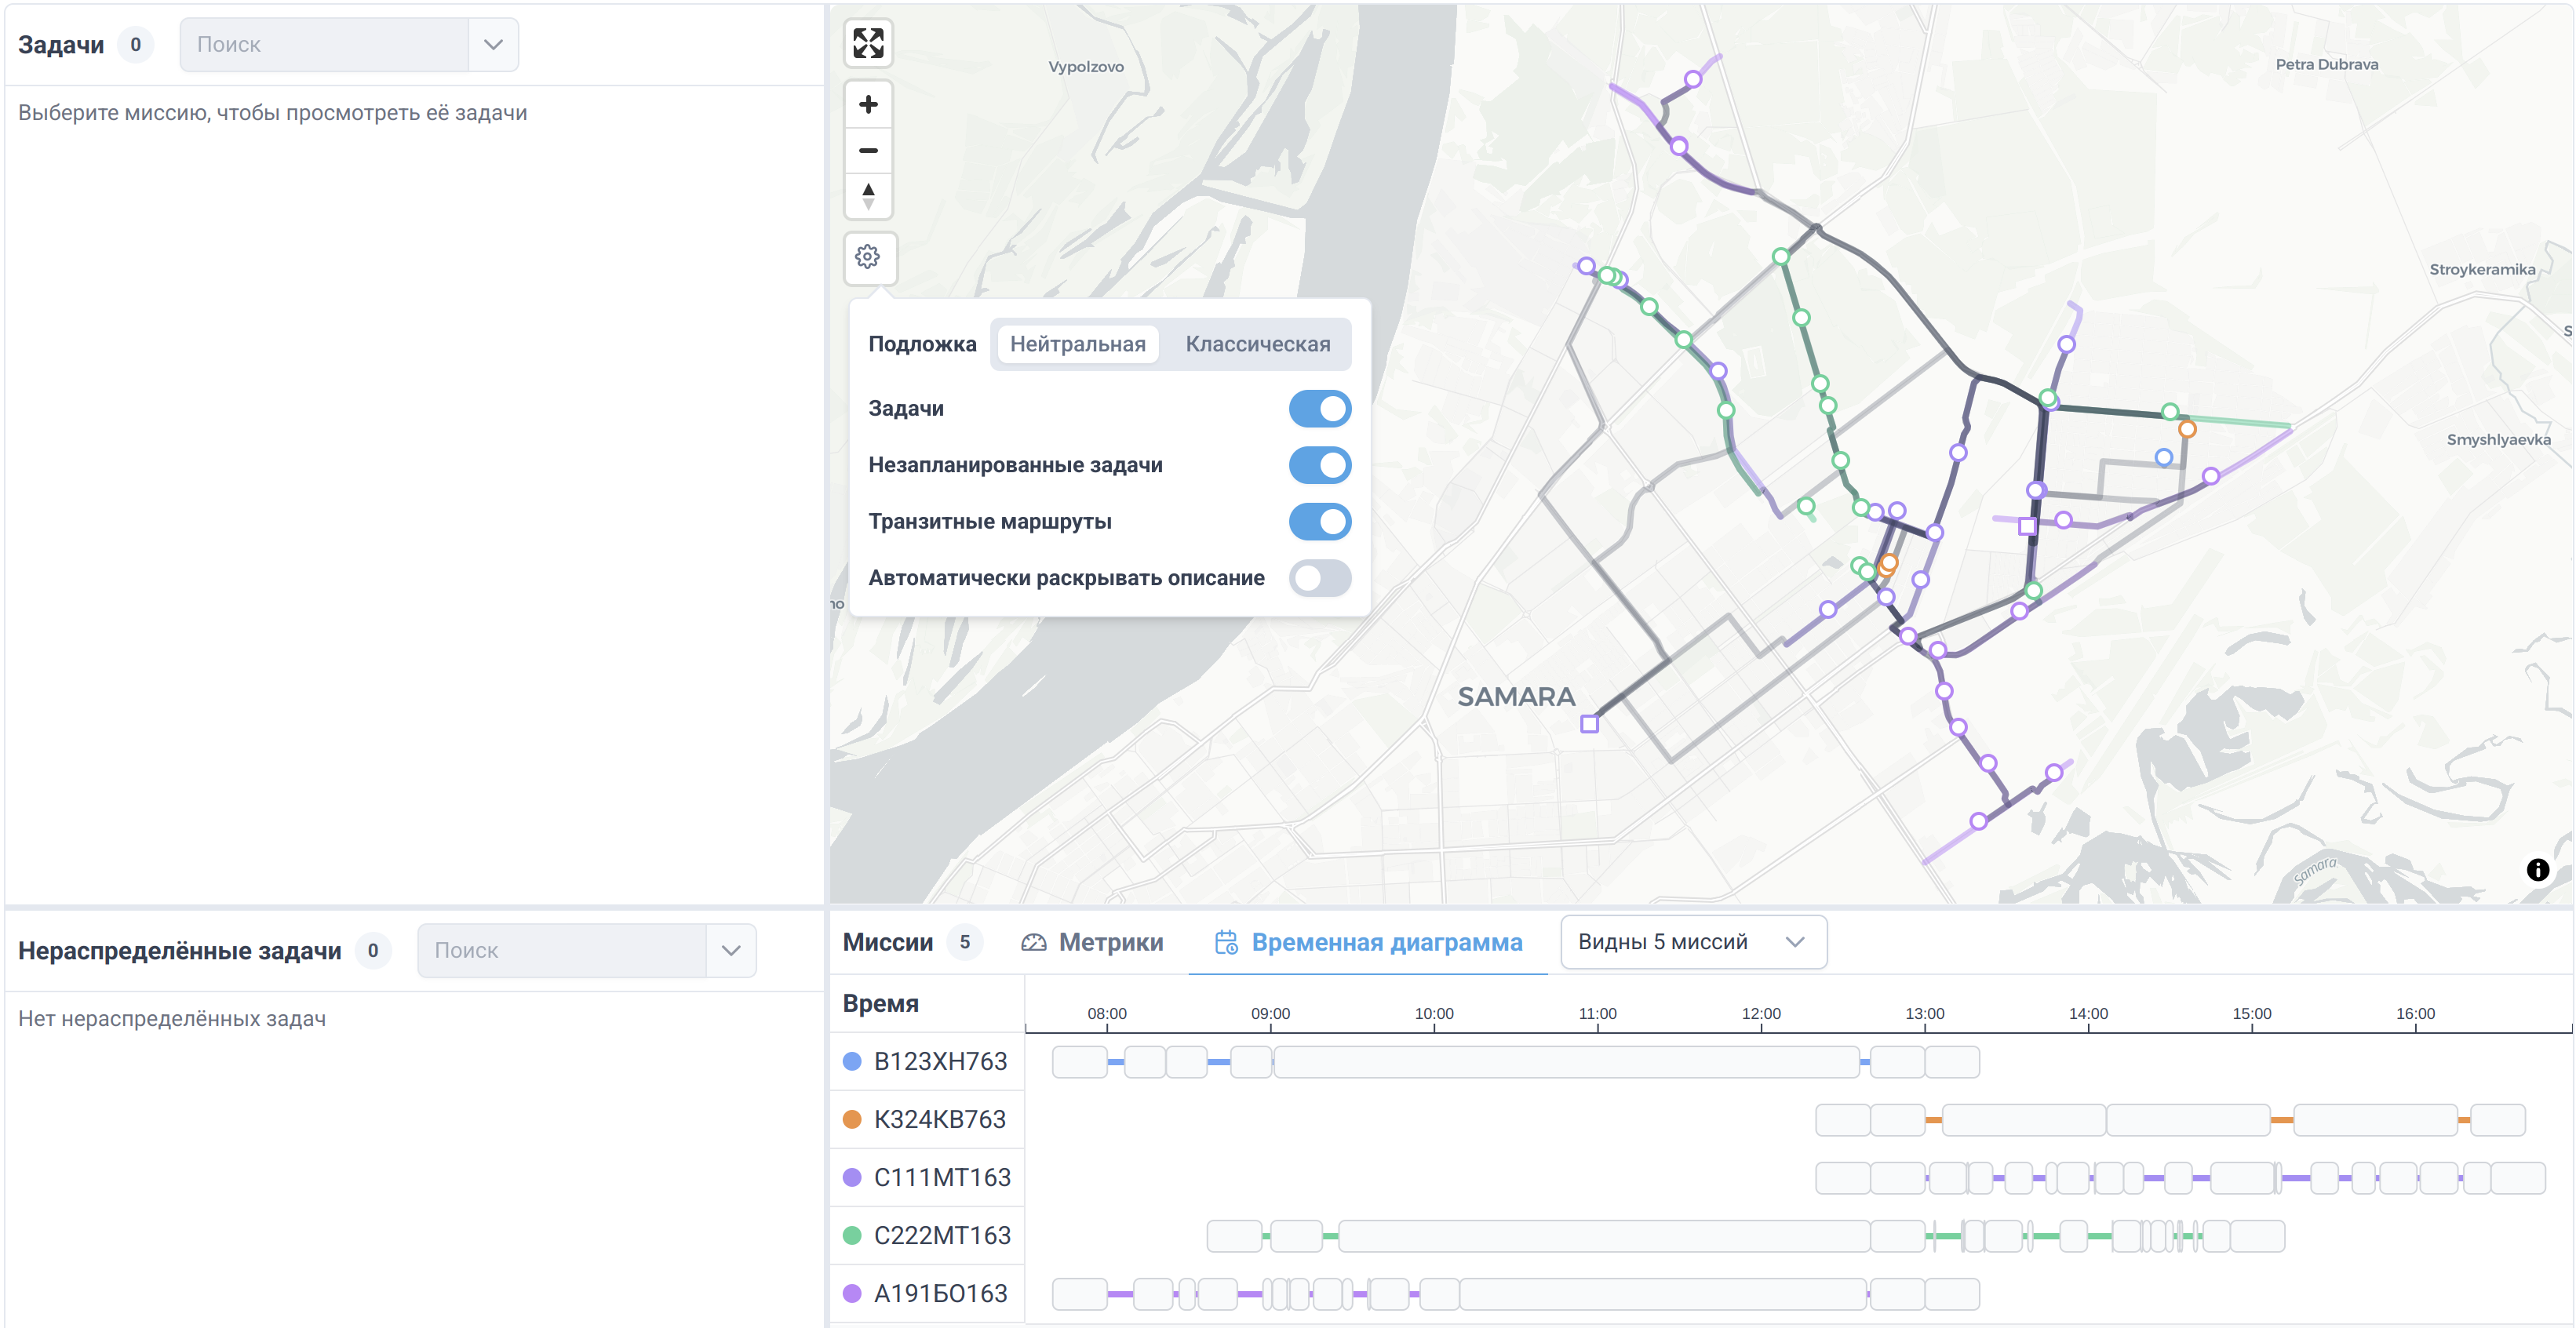Click the Время column header
The height and width of the screenshot is (1328, 2576).
click(x=881, y=1003)
